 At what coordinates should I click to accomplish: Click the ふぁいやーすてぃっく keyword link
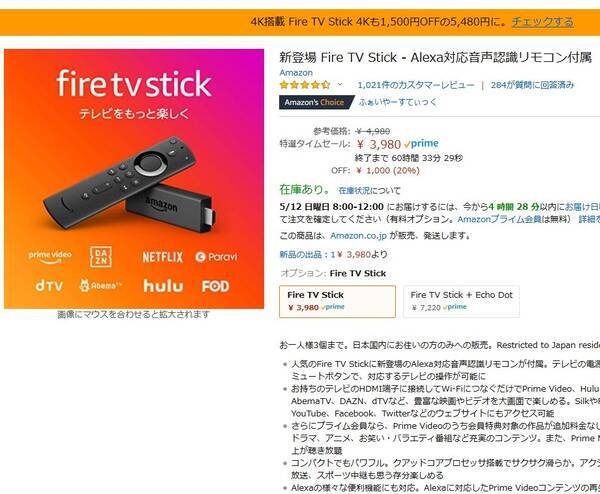[x=398, y=102]
